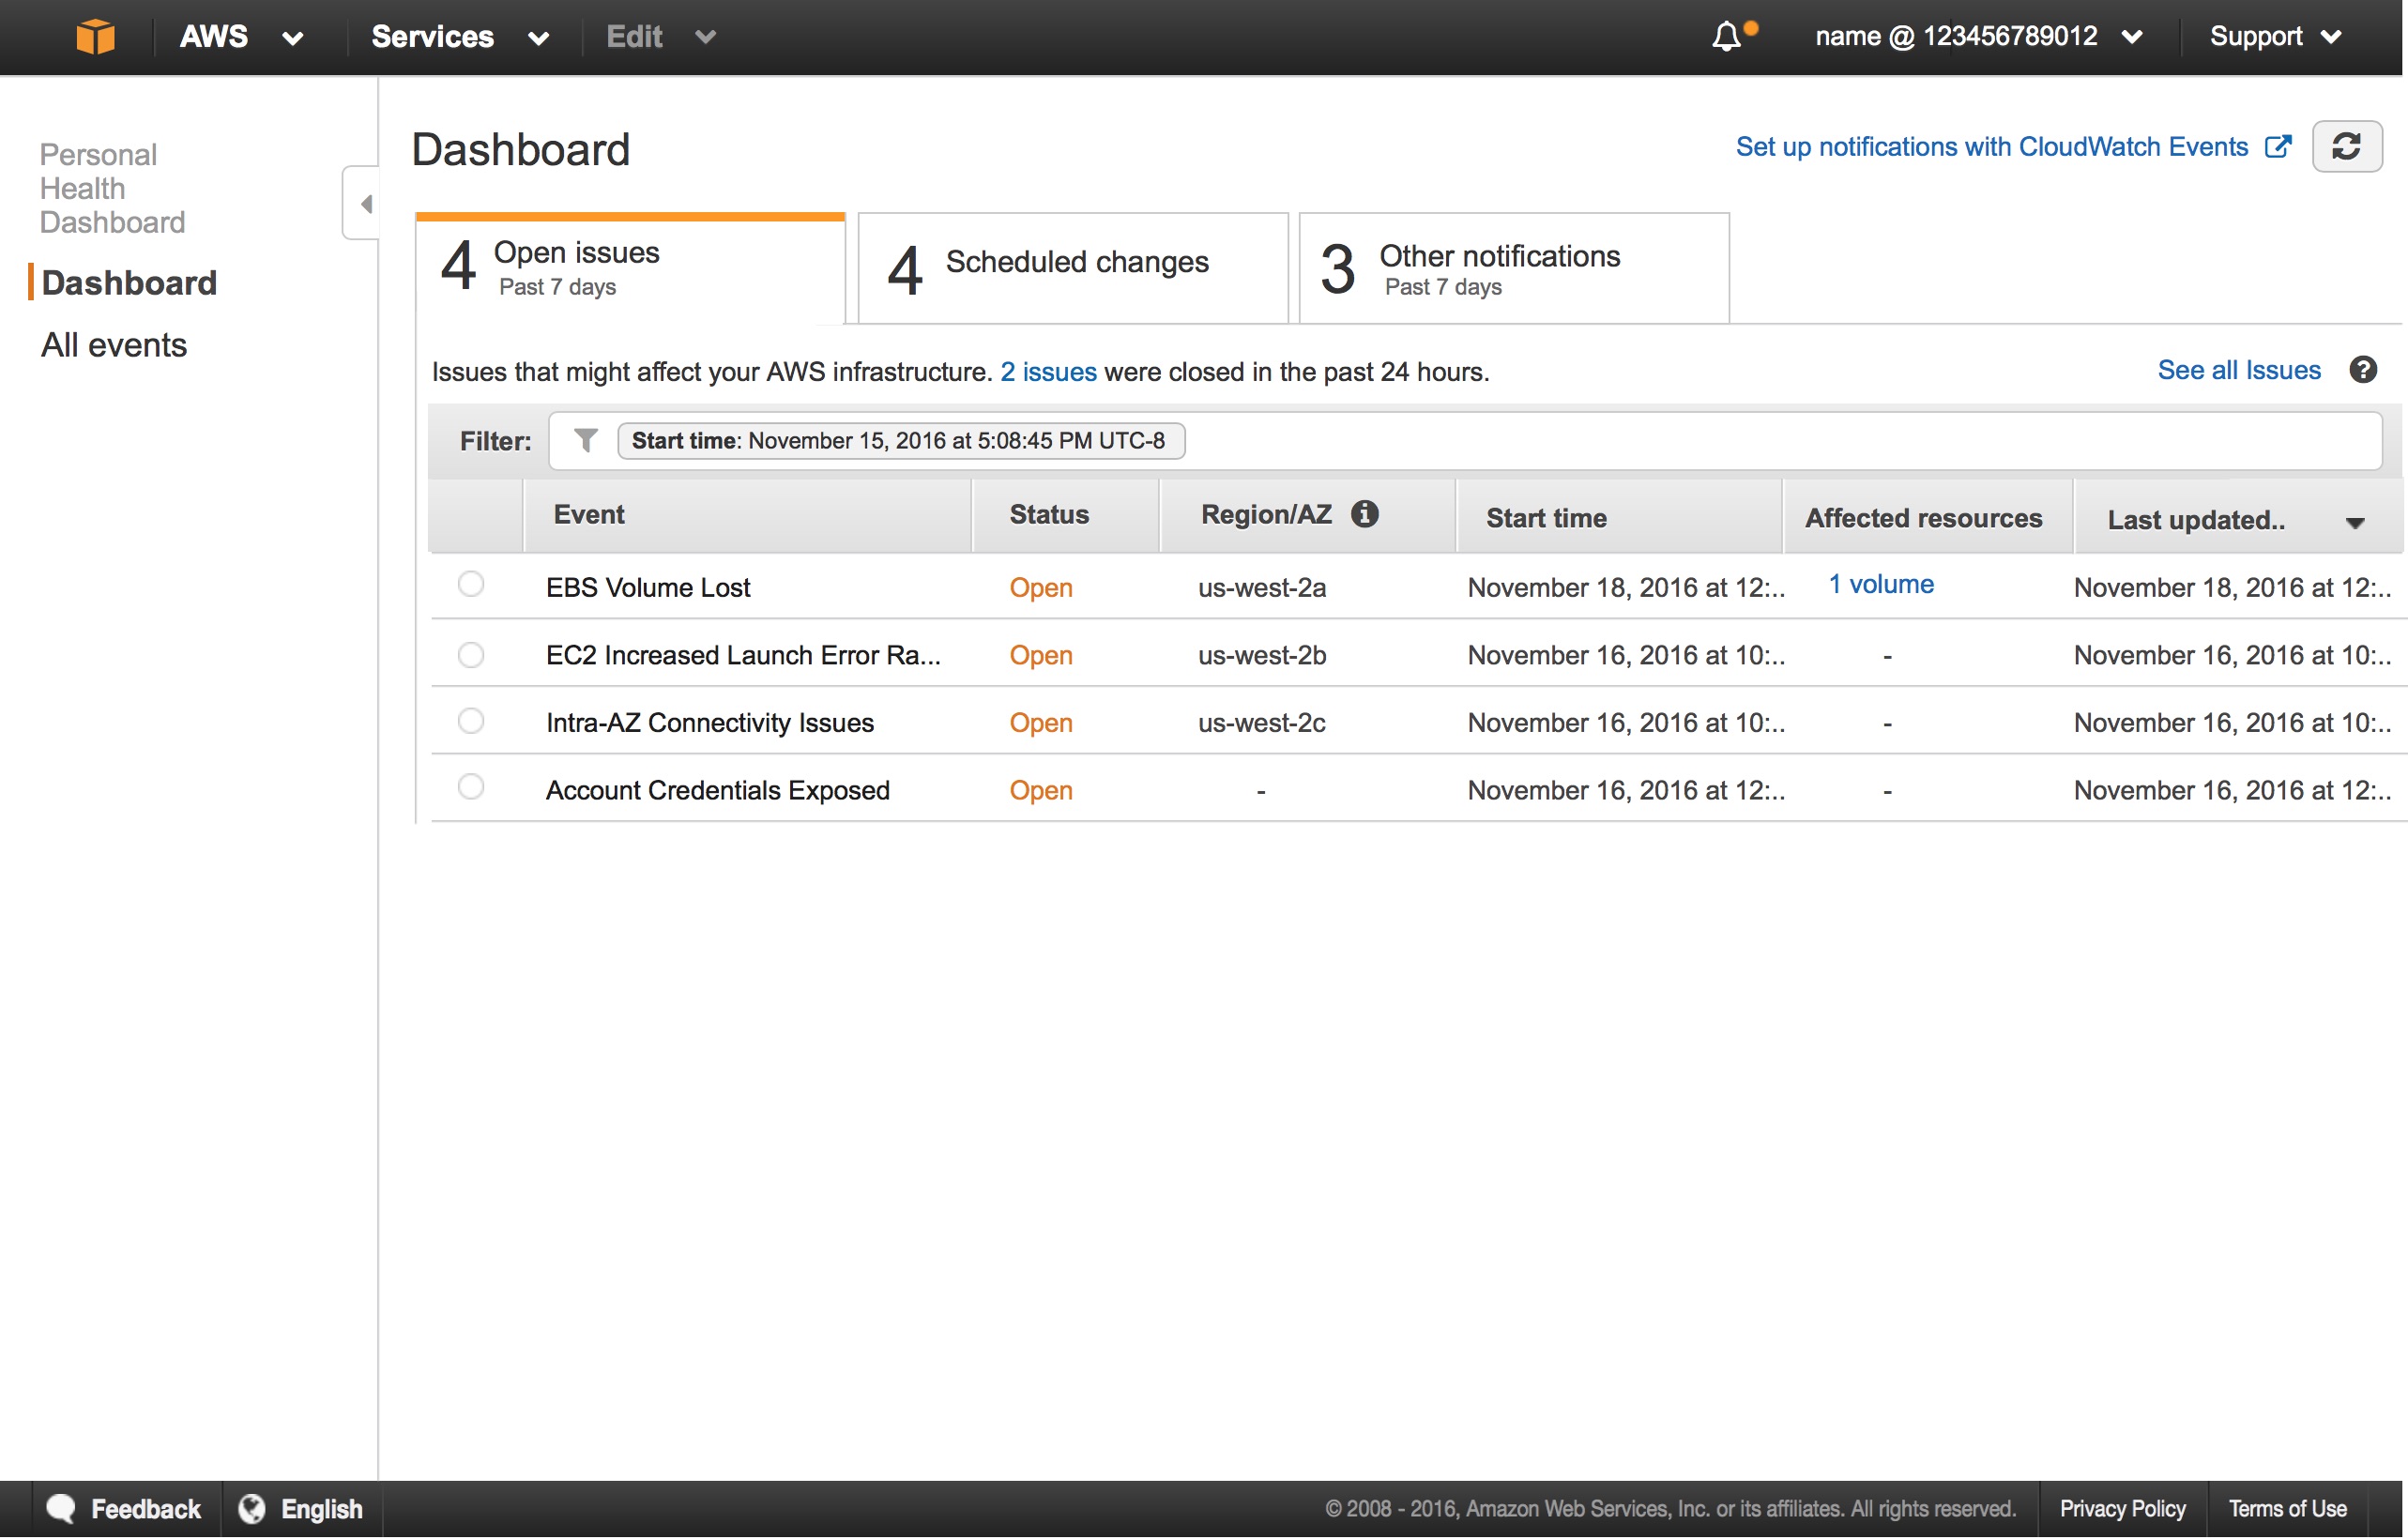Select the Account Credentials Exposed radio button

(471, 787)
